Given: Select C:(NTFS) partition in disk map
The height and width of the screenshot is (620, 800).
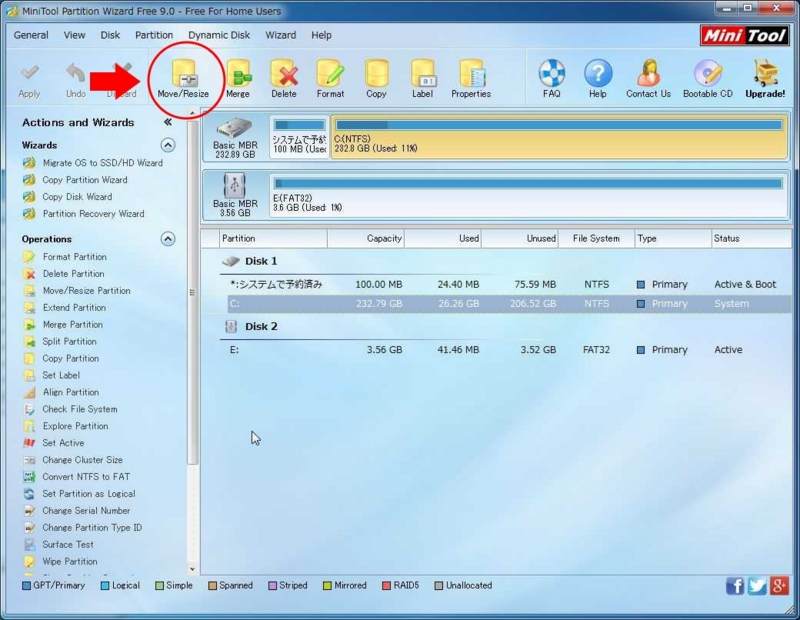Looking at the screenshot, I should click(559, 137).
